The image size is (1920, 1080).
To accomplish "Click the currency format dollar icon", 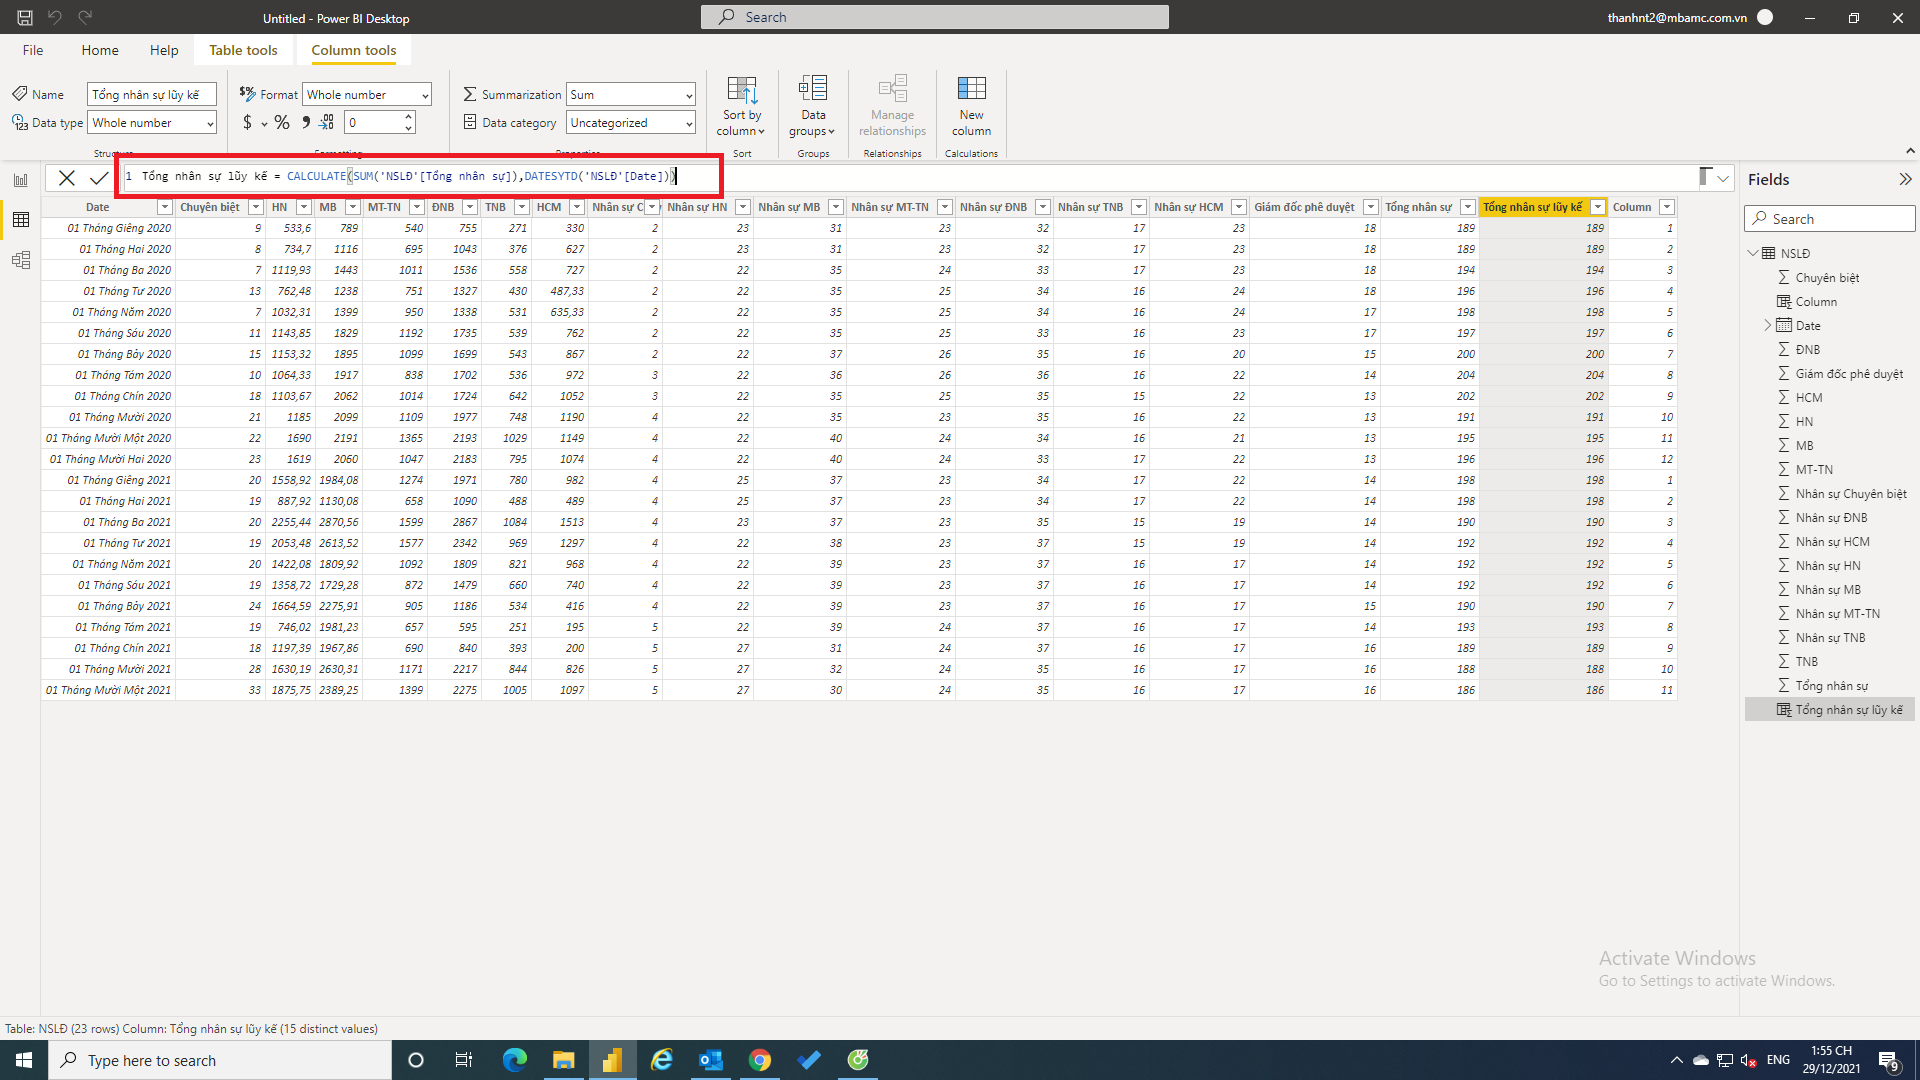I will [247, 122].
